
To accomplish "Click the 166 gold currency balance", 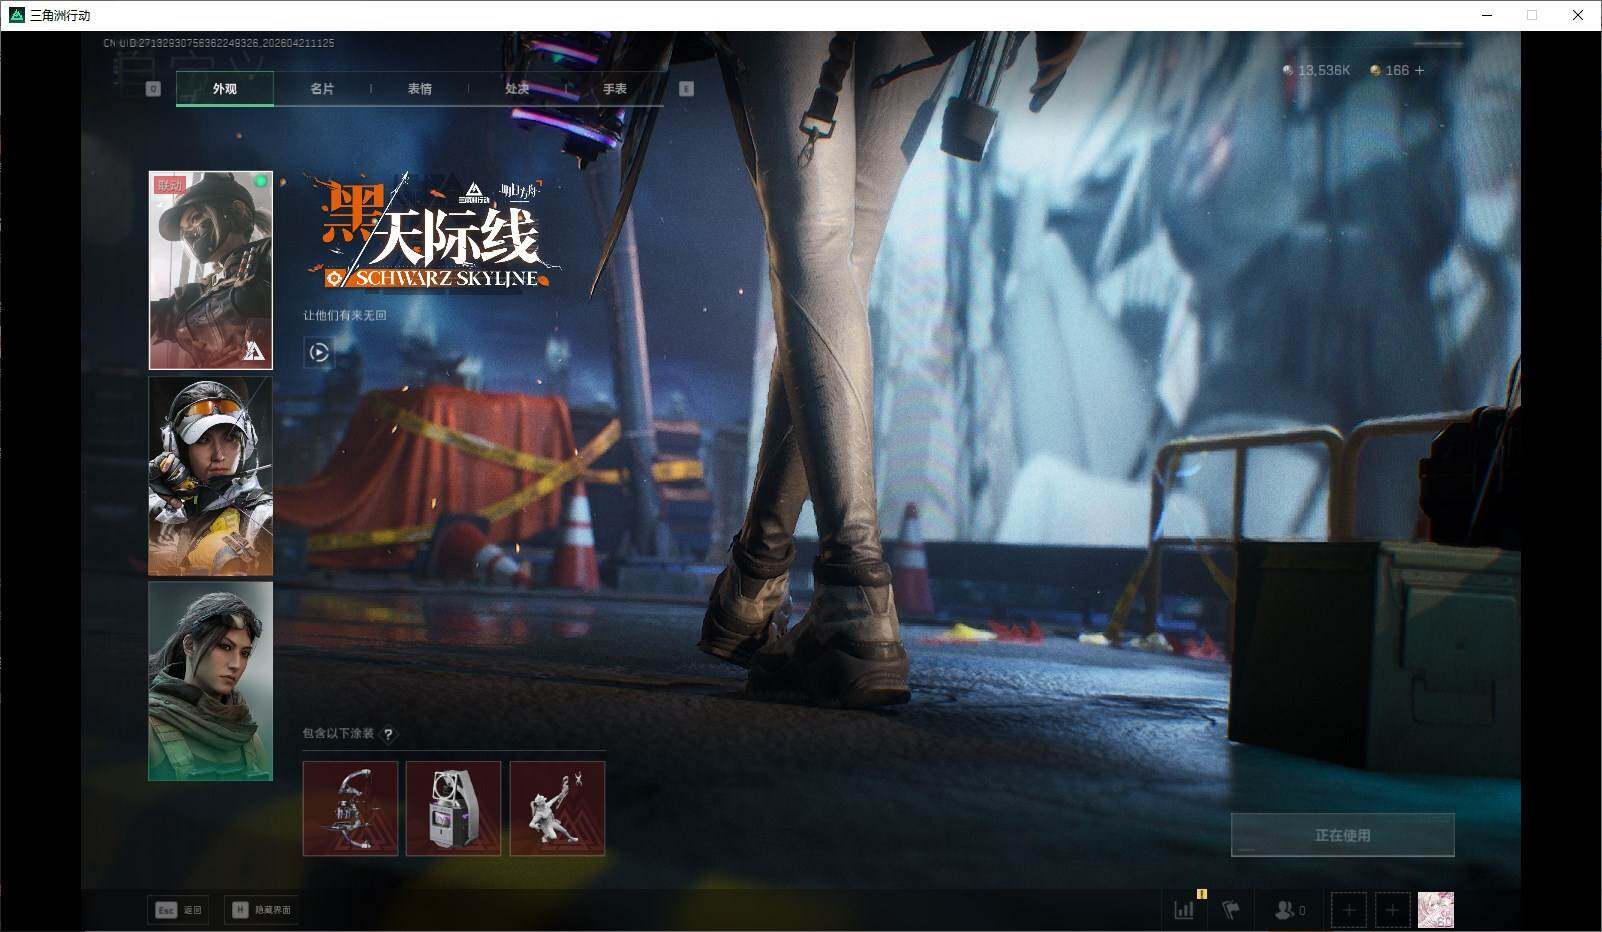I will coord(1389,70).
